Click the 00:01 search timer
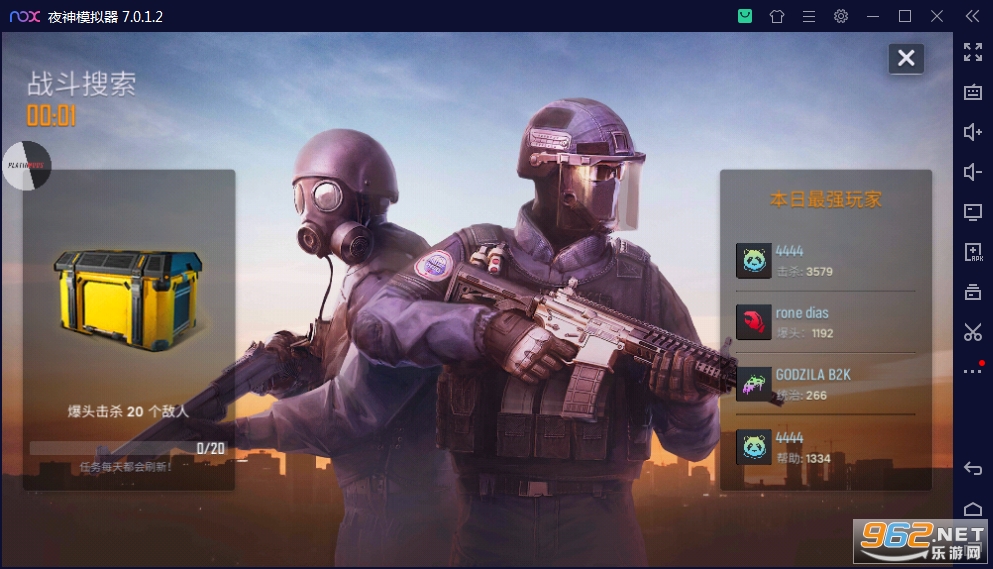The width and height of the screenshot is (993, 569). coord(51,117)
